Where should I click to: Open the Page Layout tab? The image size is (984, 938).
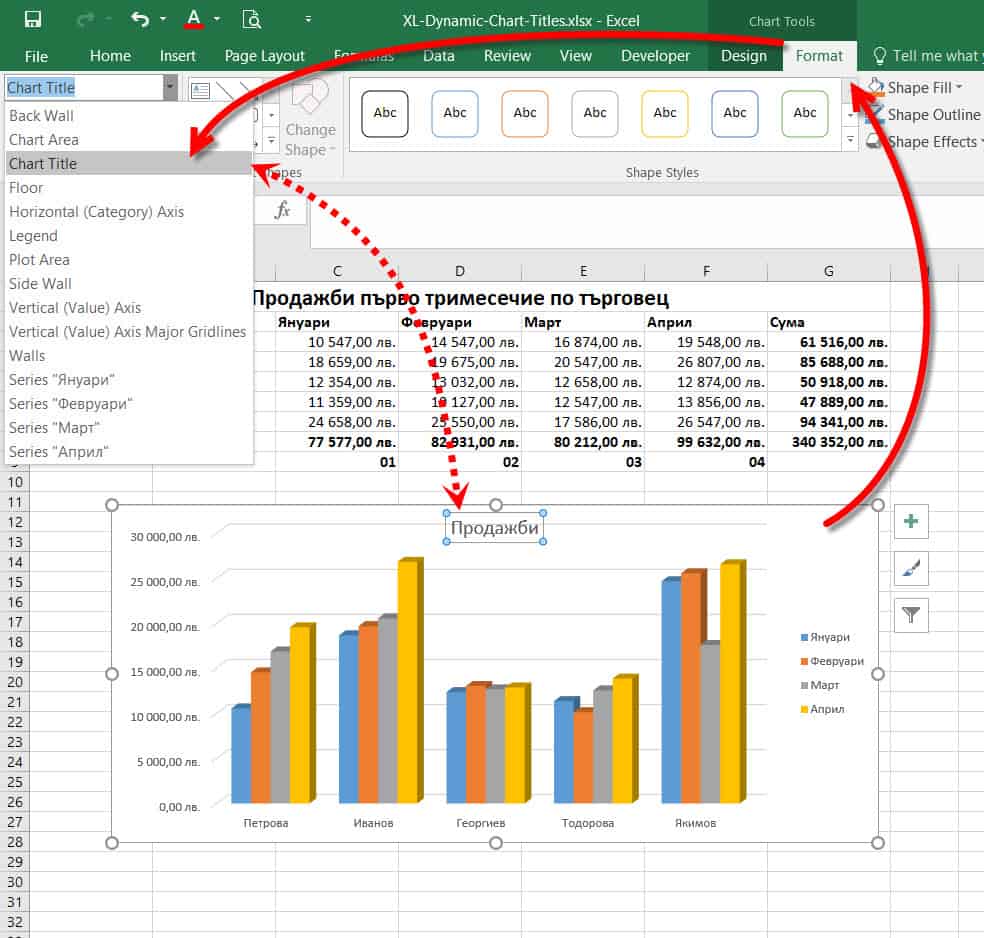(x=264, y=56)
